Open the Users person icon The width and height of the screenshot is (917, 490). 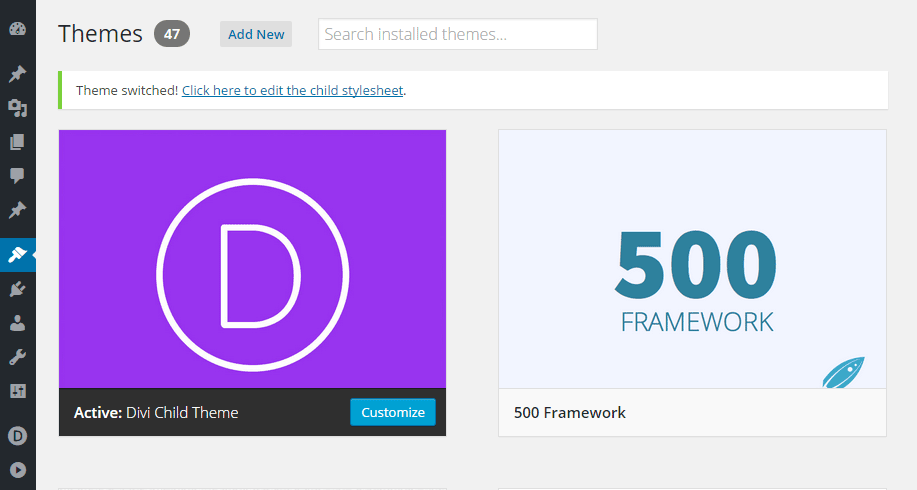pos(18,323)
